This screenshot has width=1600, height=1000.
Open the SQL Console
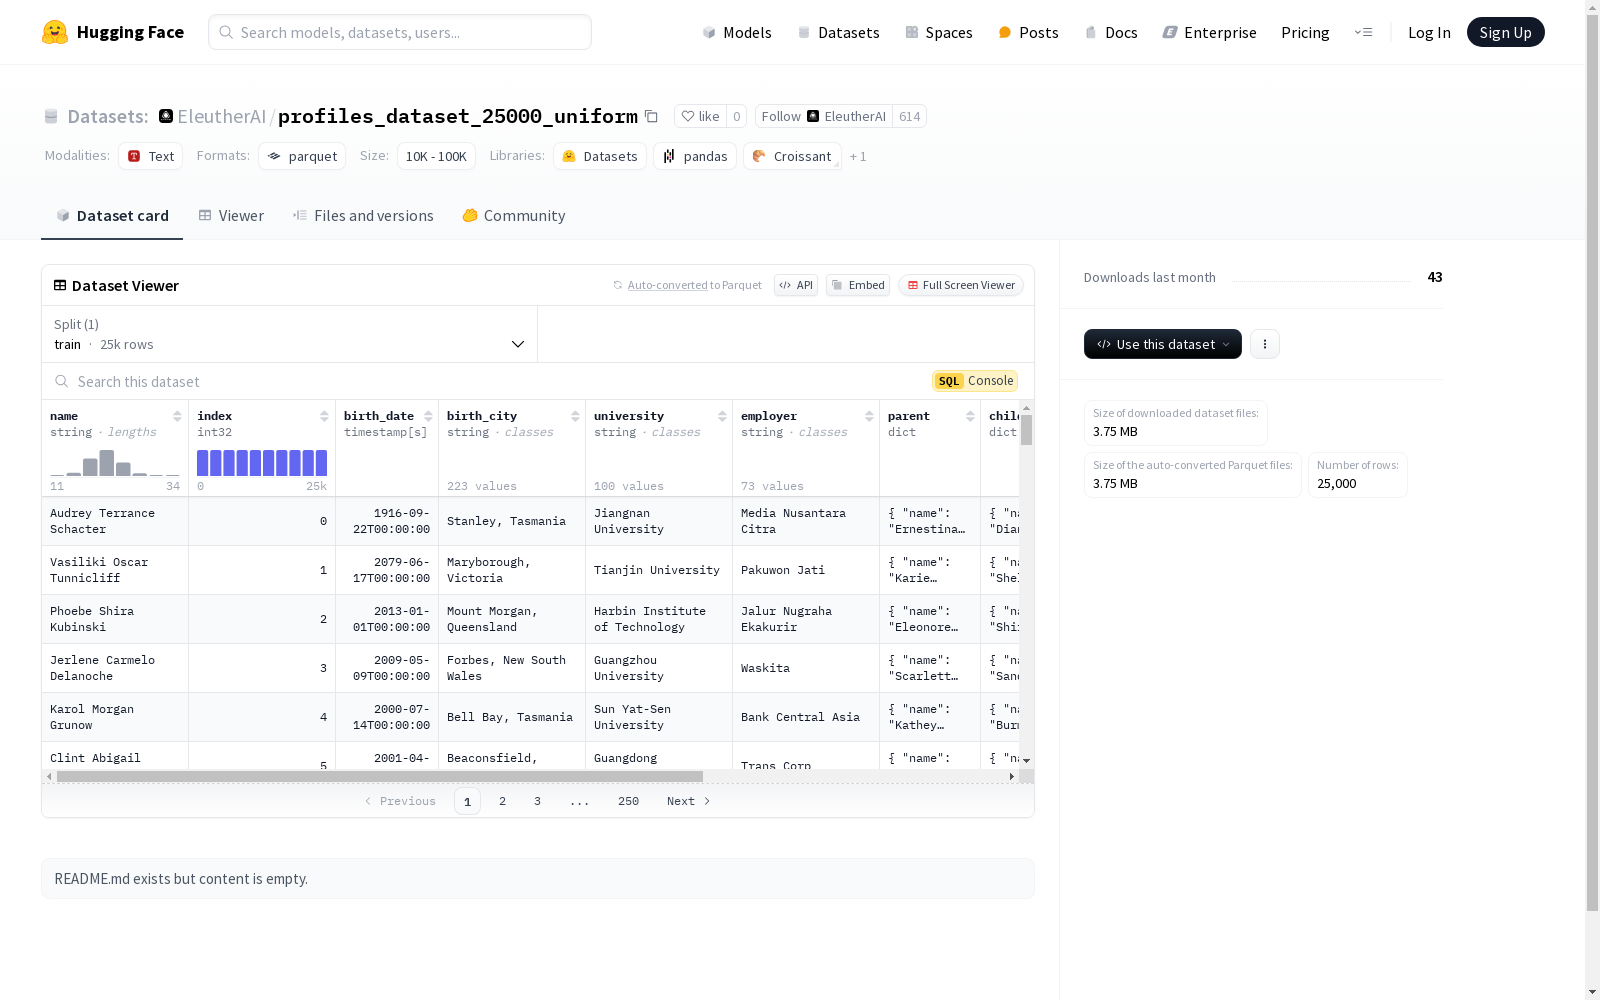tap(975, 381)
